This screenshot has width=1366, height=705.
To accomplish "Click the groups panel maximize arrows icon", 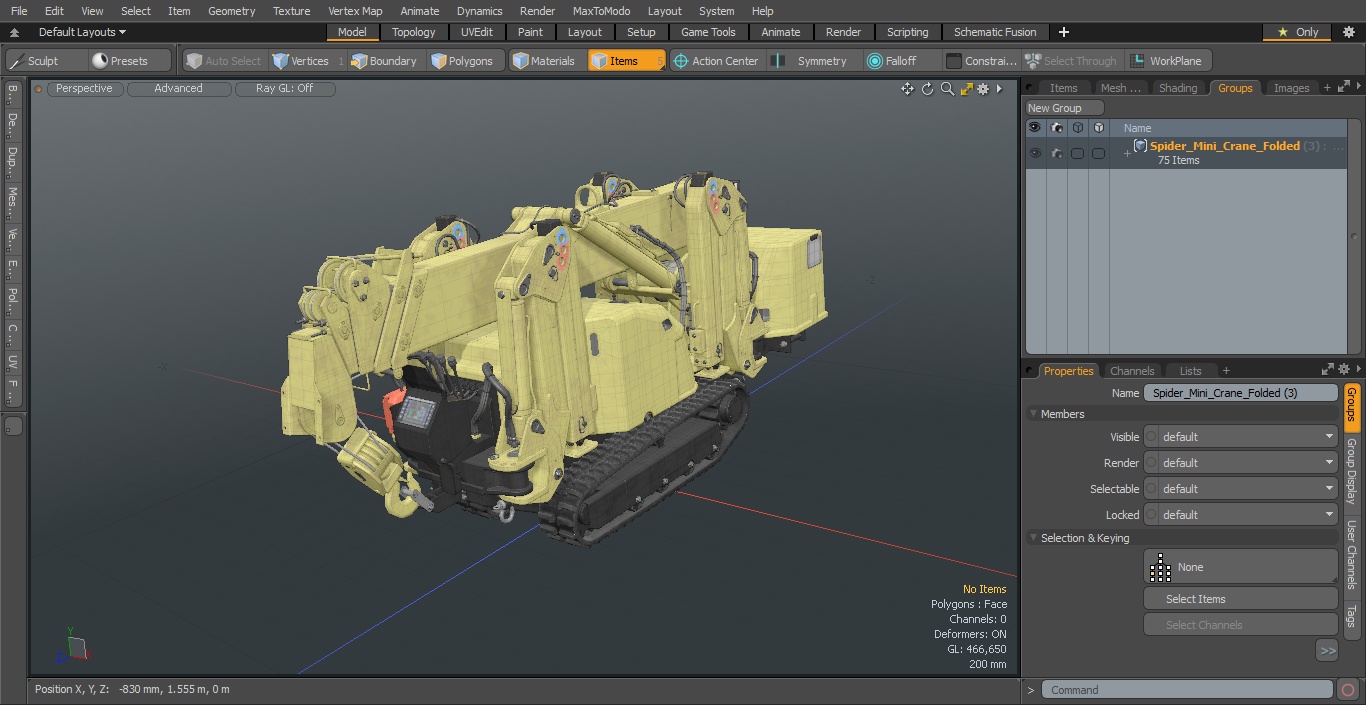I will coord(1344,88).
